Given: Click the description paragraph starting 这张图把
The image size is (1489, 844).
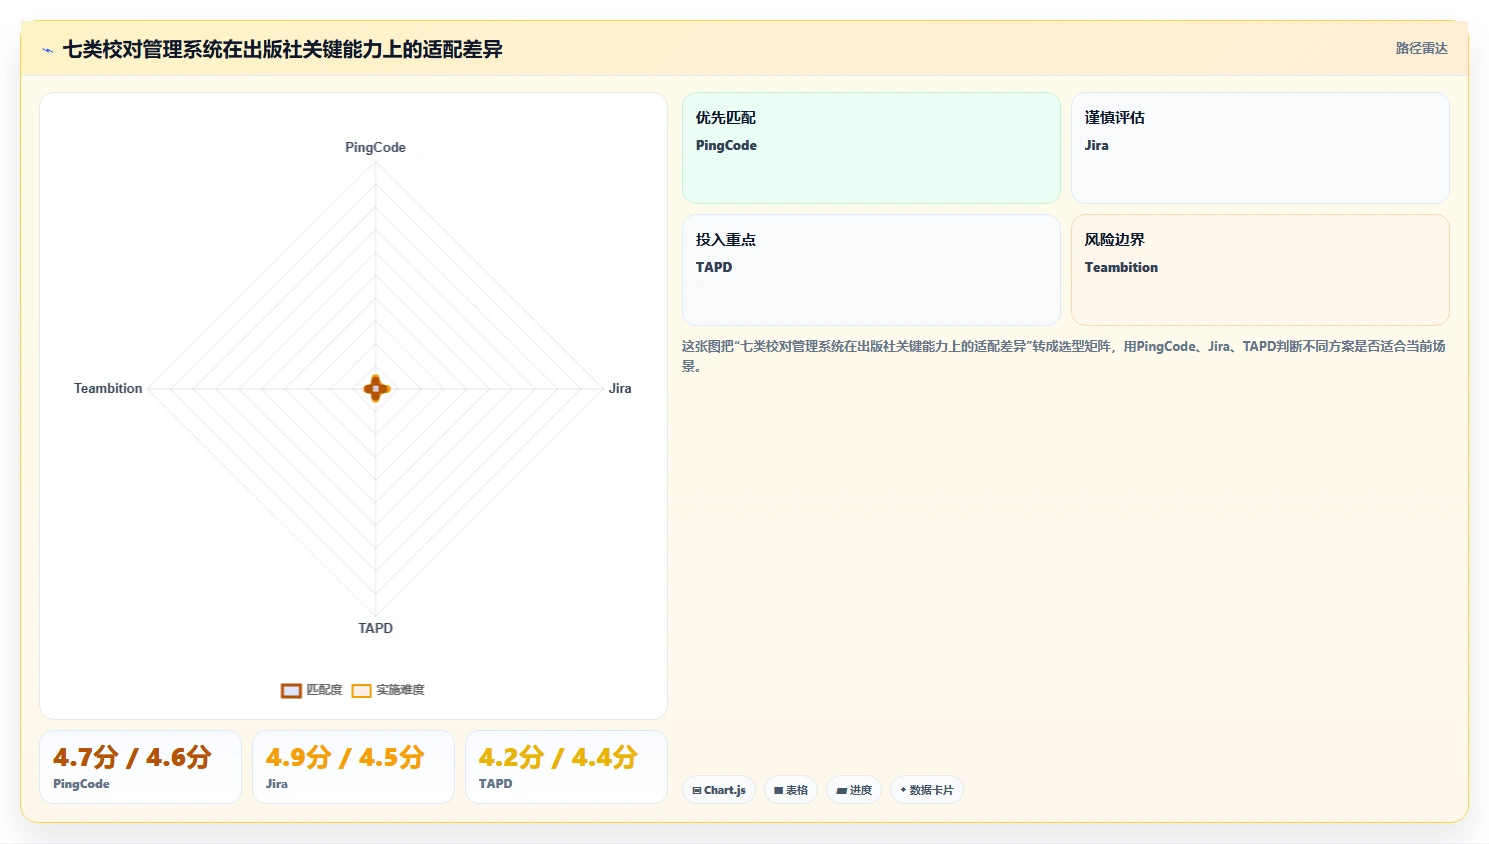Looking at the screenshot, I should [1064, 356].
